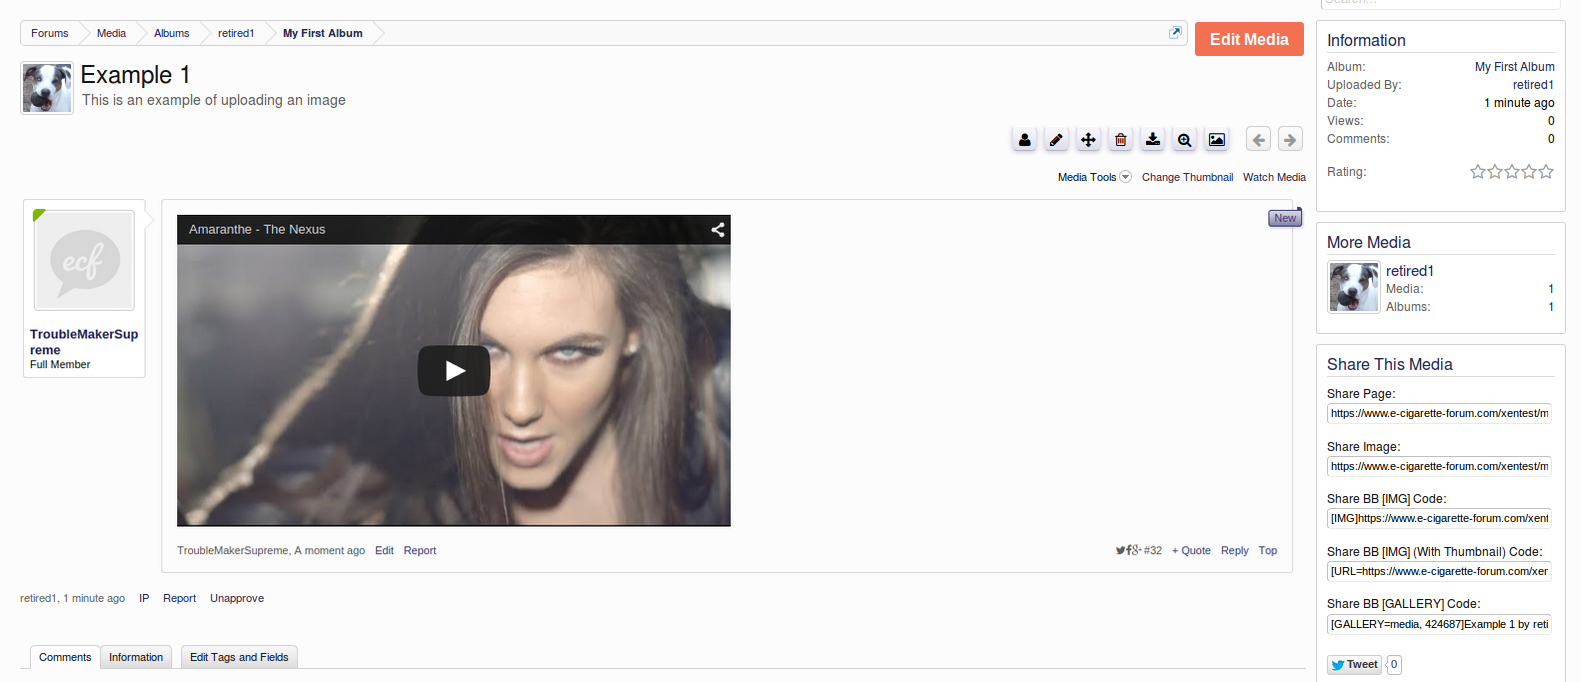
Task: Click the Change Thumbnail link
Action: (x=1187, y=177)
